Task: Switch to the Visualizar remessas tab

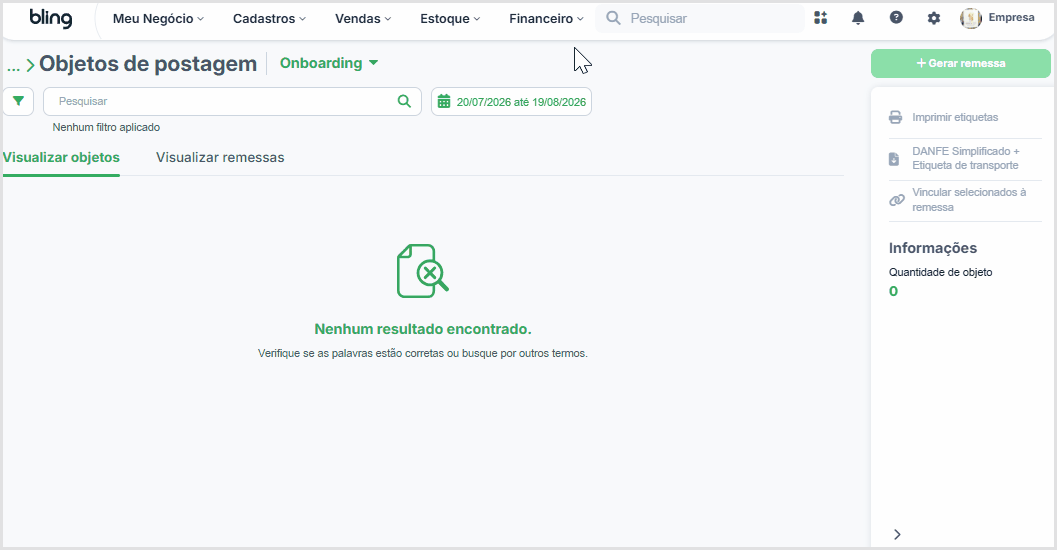Action: click(x=220, y=158)
